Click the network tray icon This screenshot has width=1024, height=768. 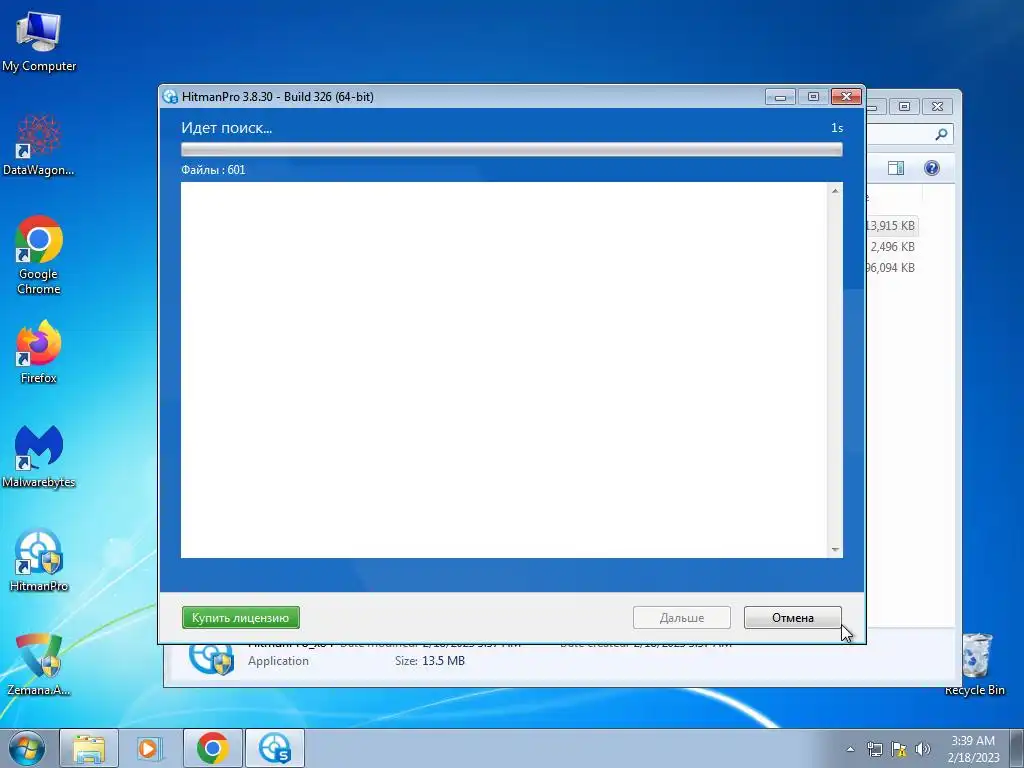874,749
